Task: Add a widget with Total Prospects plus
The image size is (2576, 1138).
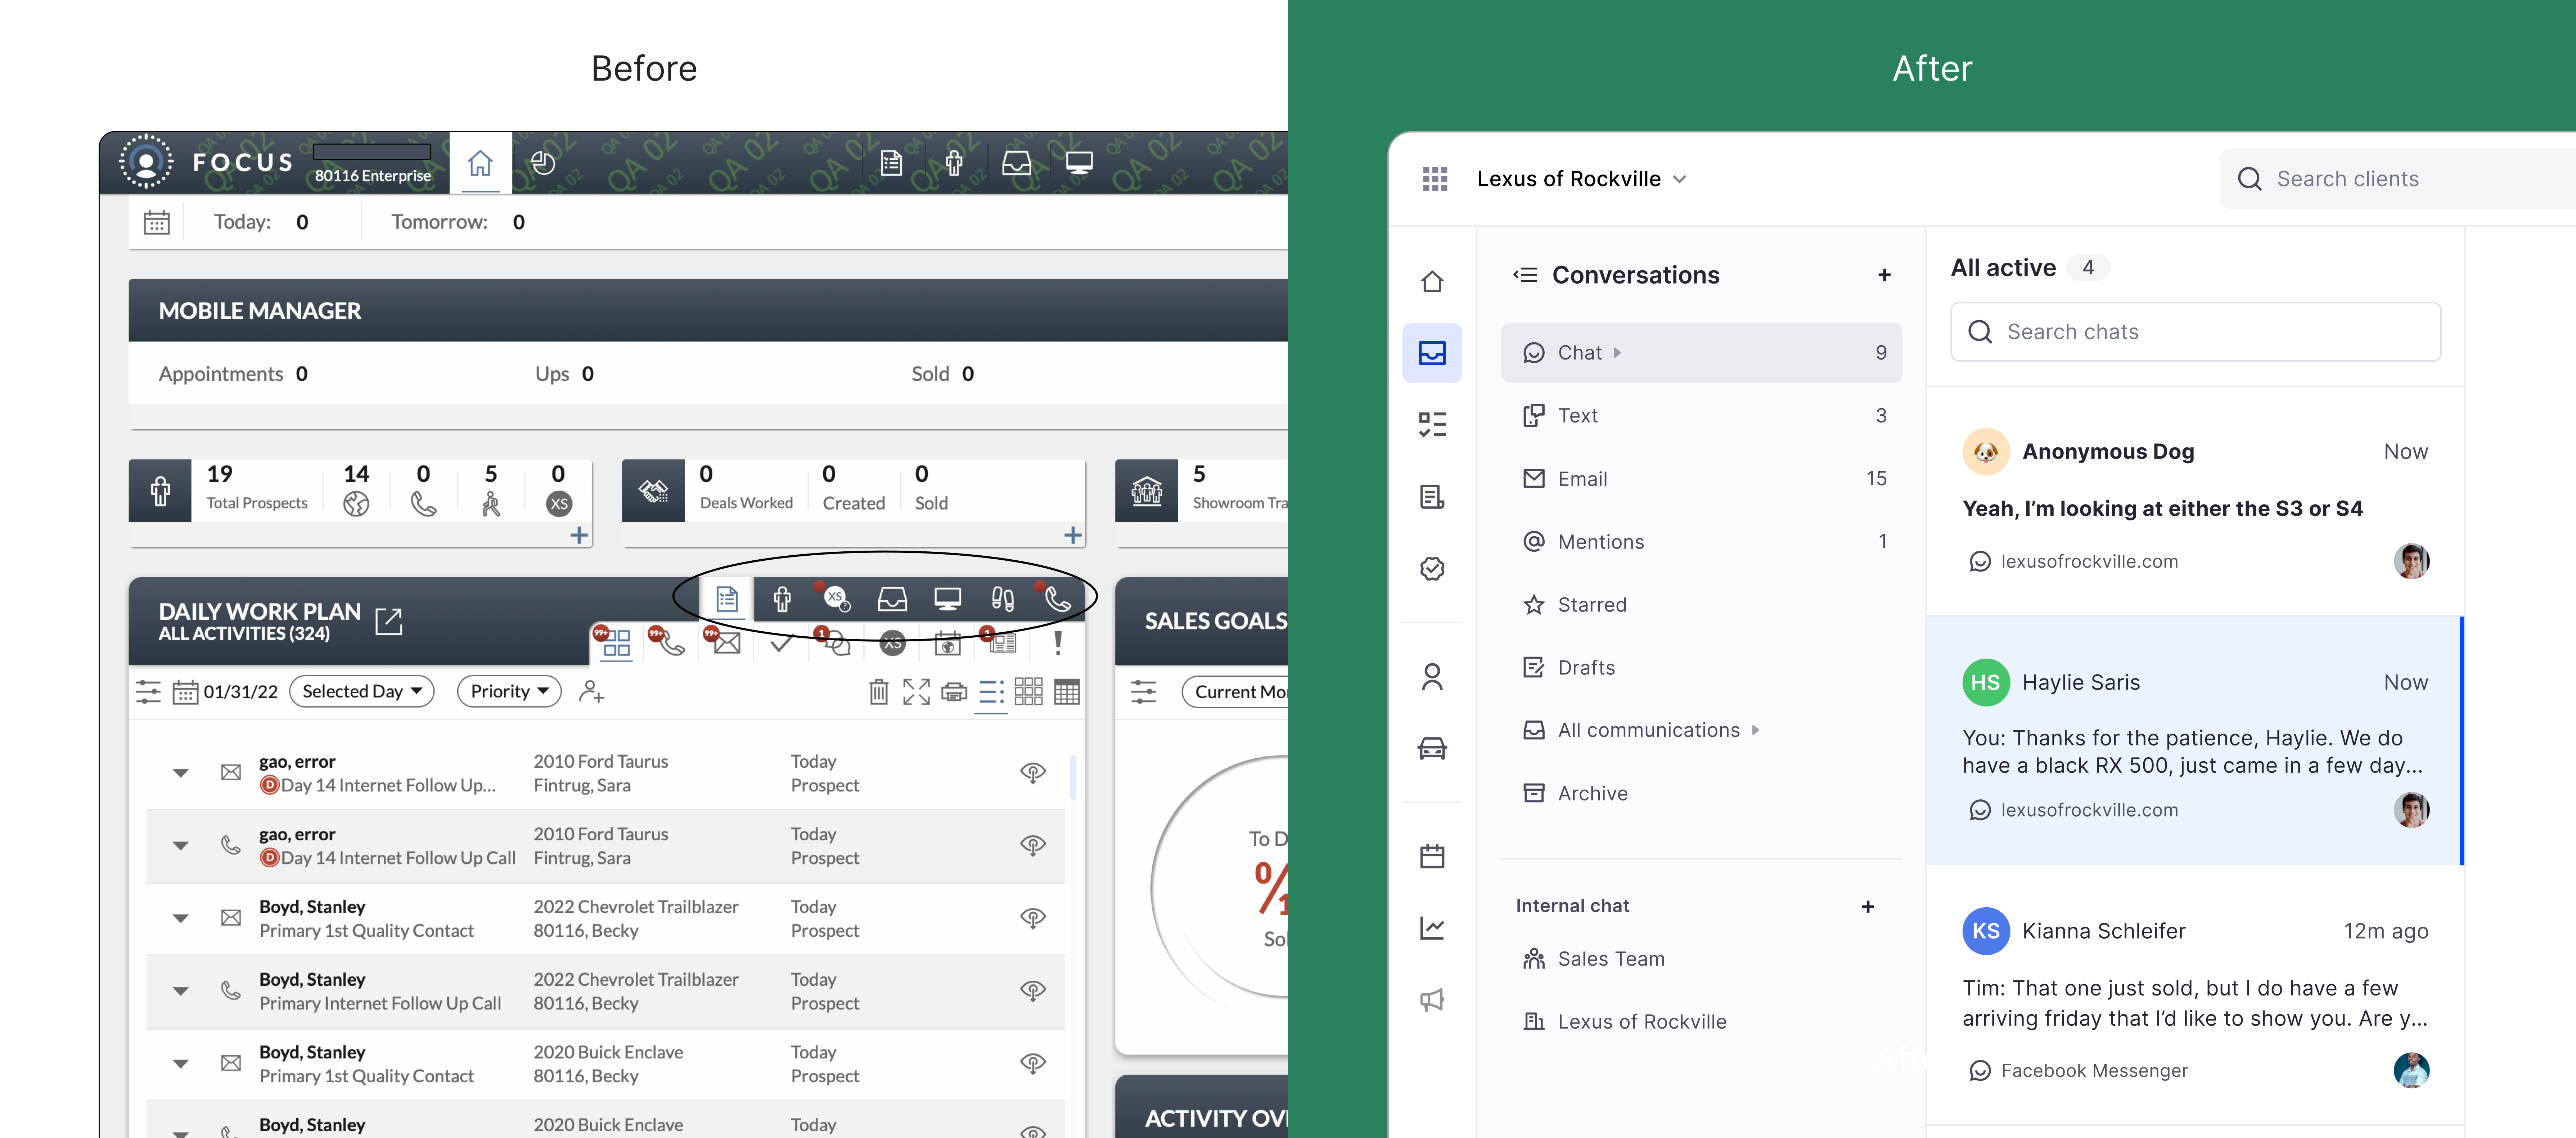Action: pyautogui.click(x=579, y=535)
